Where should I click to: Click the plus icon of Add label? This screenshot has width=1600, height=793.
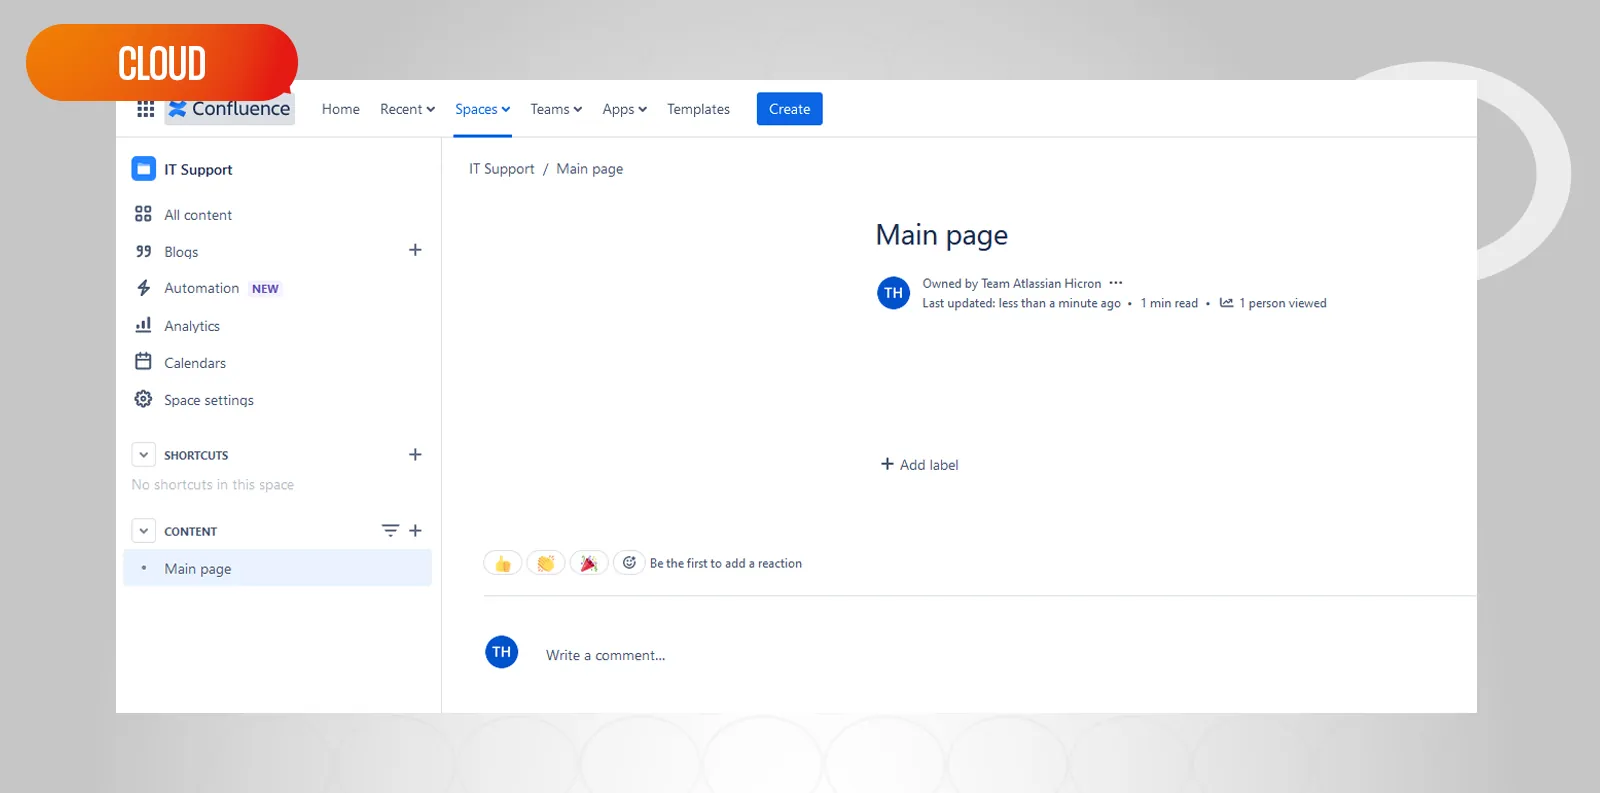[x=887, y=464]
